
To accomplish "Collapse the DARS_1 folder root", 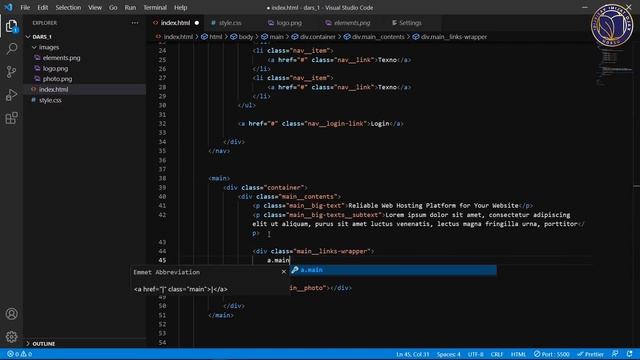I will (x=28, y=37).
